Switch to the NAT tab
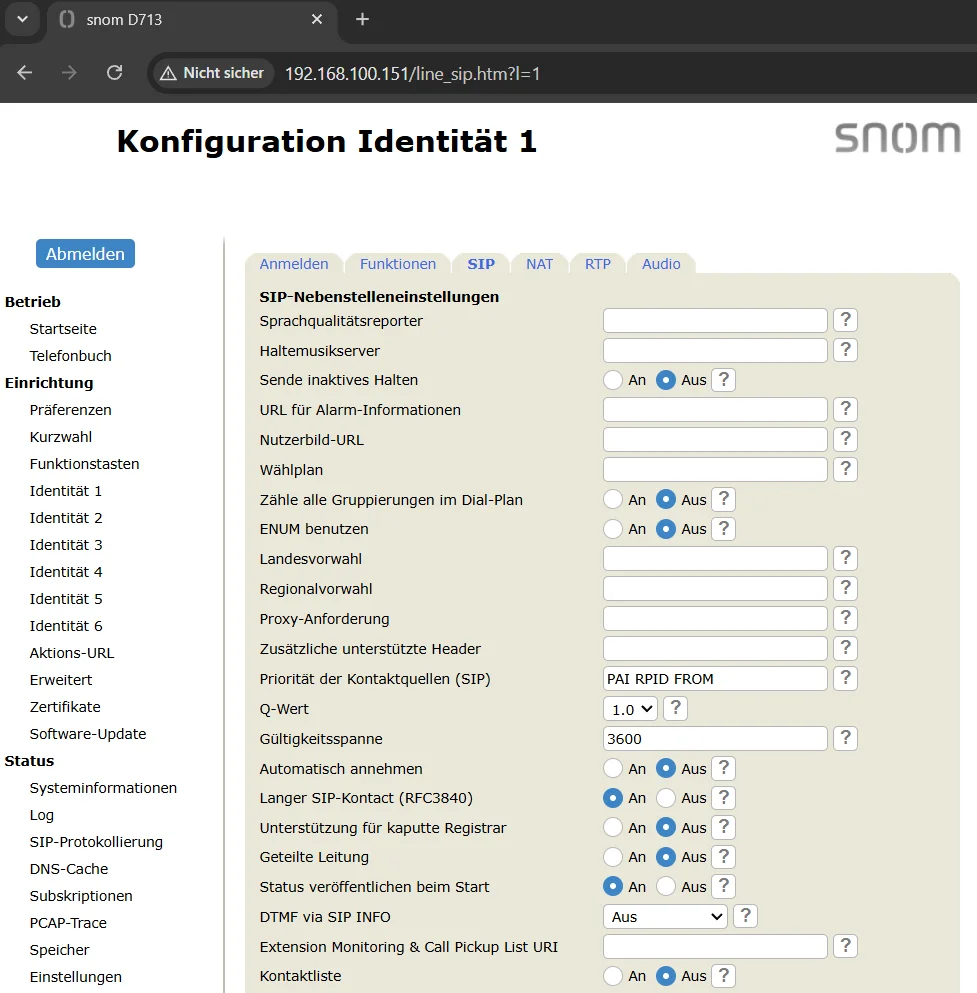This screenshot has height=993, width=977. [x=539, y=264]
